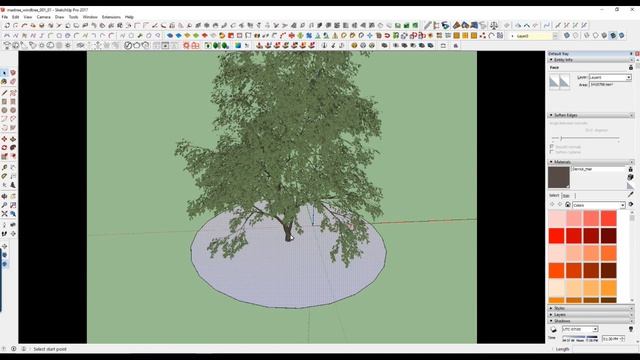Choose the Rotate tool
The height and width of the screenshot is (360, 640).
pyautogui.click(x=4, y=148)
